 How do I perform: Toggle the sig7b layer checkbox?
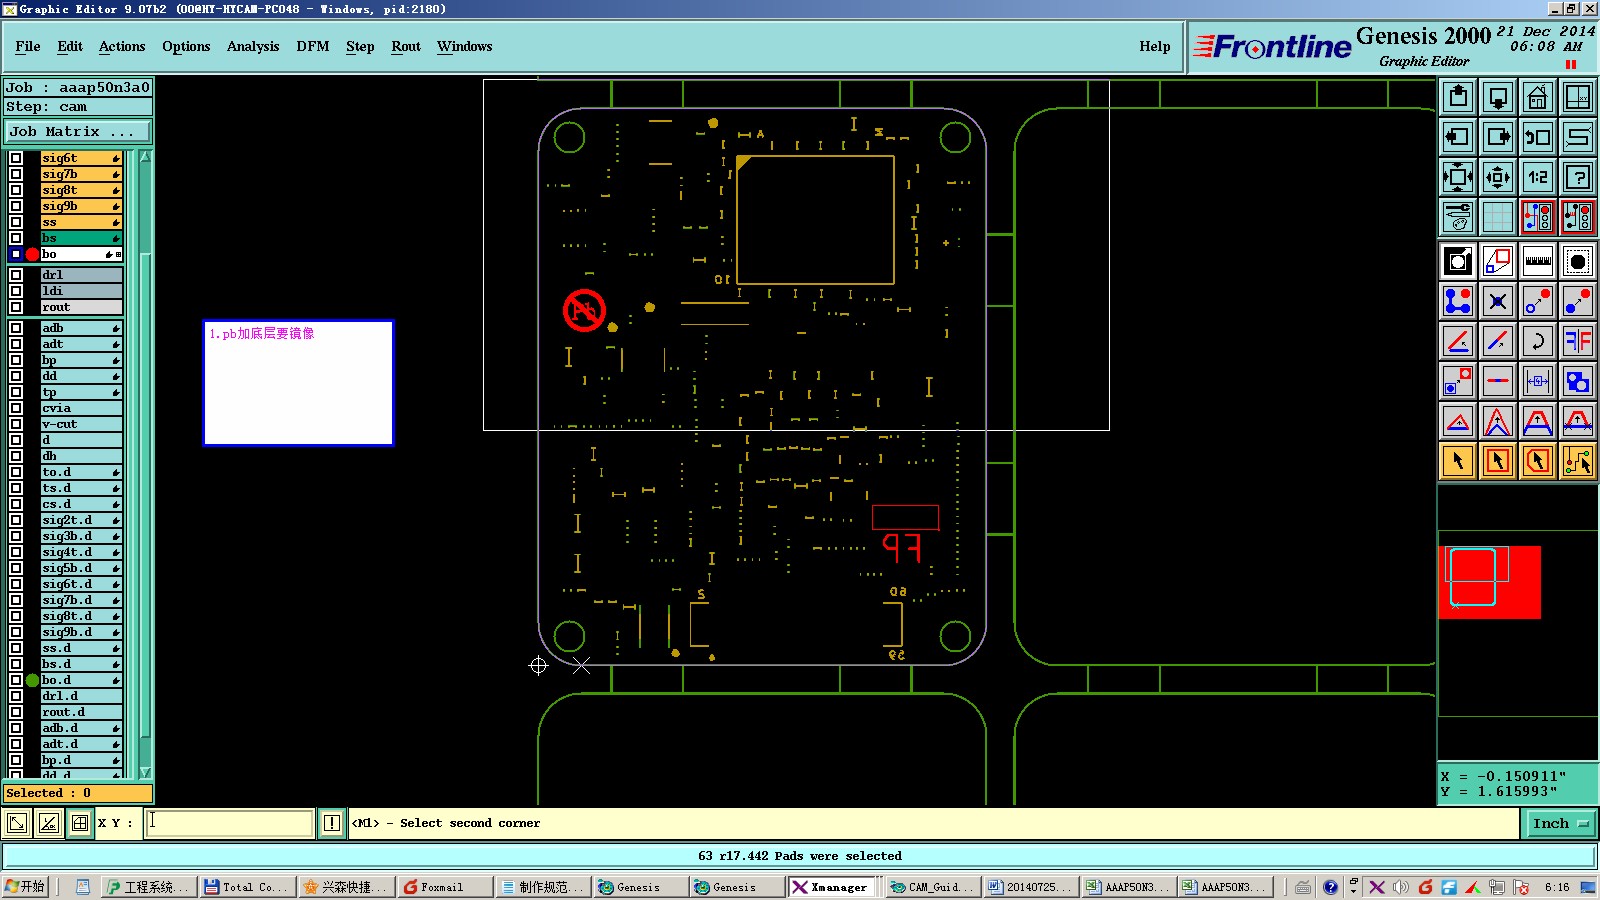pos(16,174)
